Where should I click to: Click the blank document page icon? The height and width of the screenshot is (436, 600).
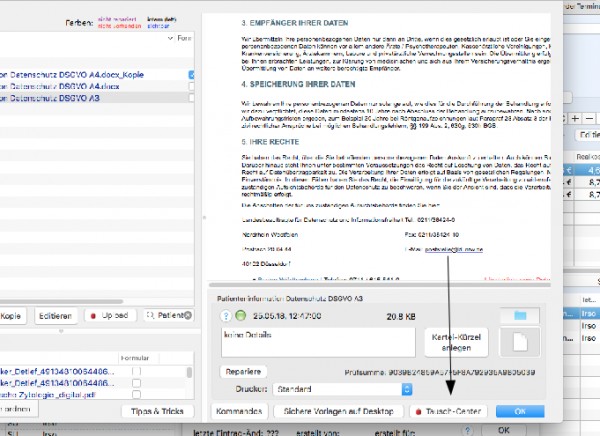[520, 341]
